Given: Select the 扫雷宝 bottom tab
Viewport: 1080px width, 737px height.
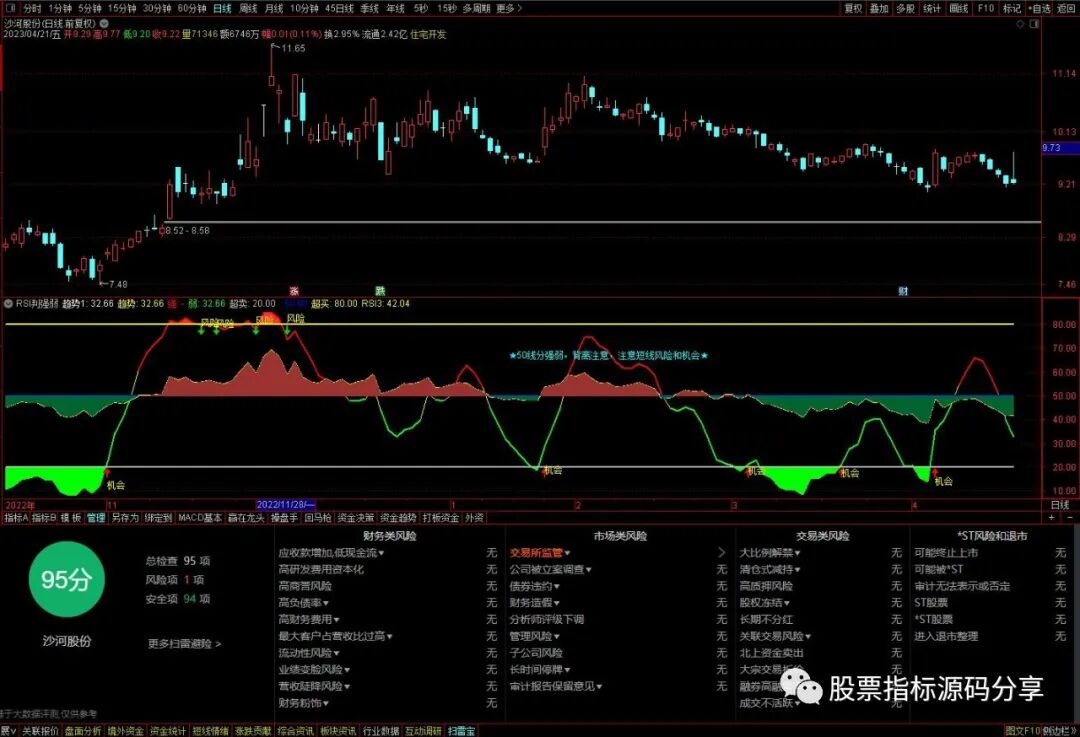Looking at the screenshot, I should point(461,731).
